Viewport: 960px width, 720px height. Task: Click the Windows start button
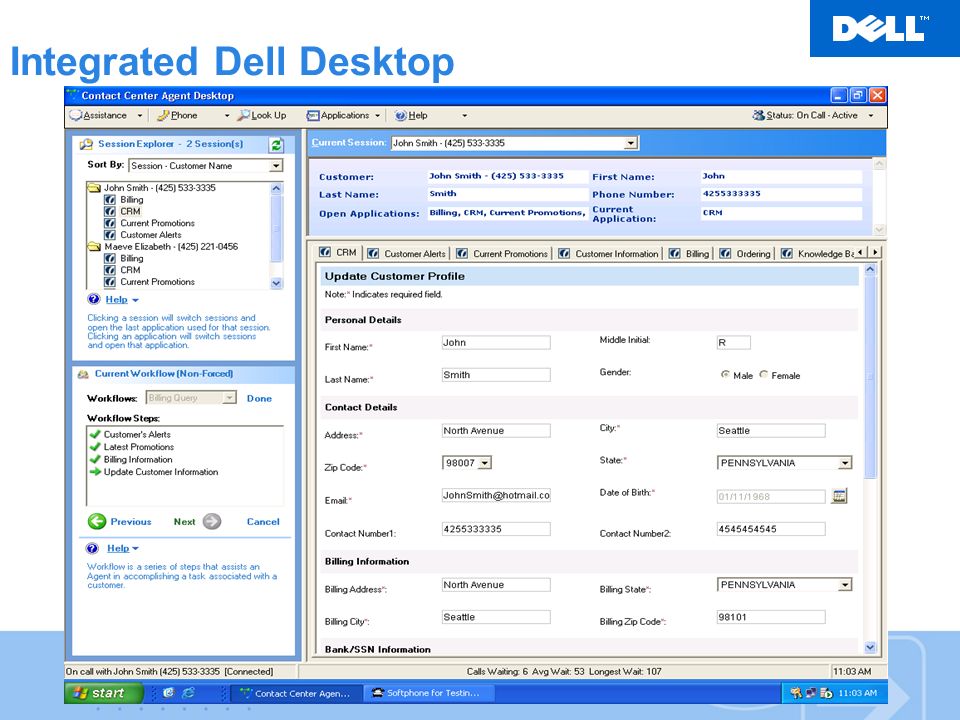(103, 693)
